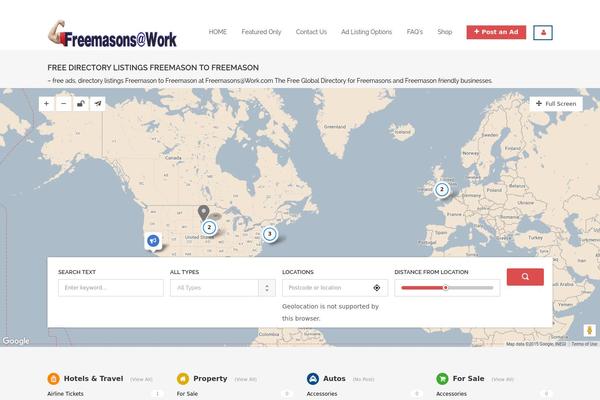600x400 pixels.
Task: Open the Accessories subcategory under For Sale
Action: point(452,393)
